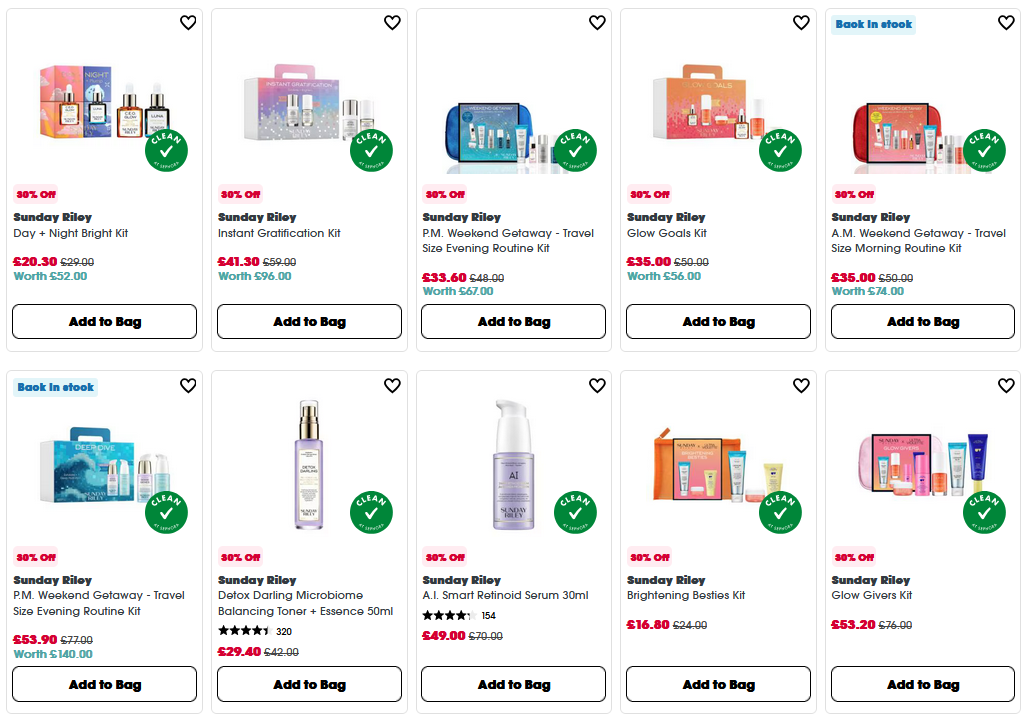Image resolution: width=1026 pixels, height=723 pixels.
Task: Click the star rating on Detox Darling toner
Action: click(243, 631)
